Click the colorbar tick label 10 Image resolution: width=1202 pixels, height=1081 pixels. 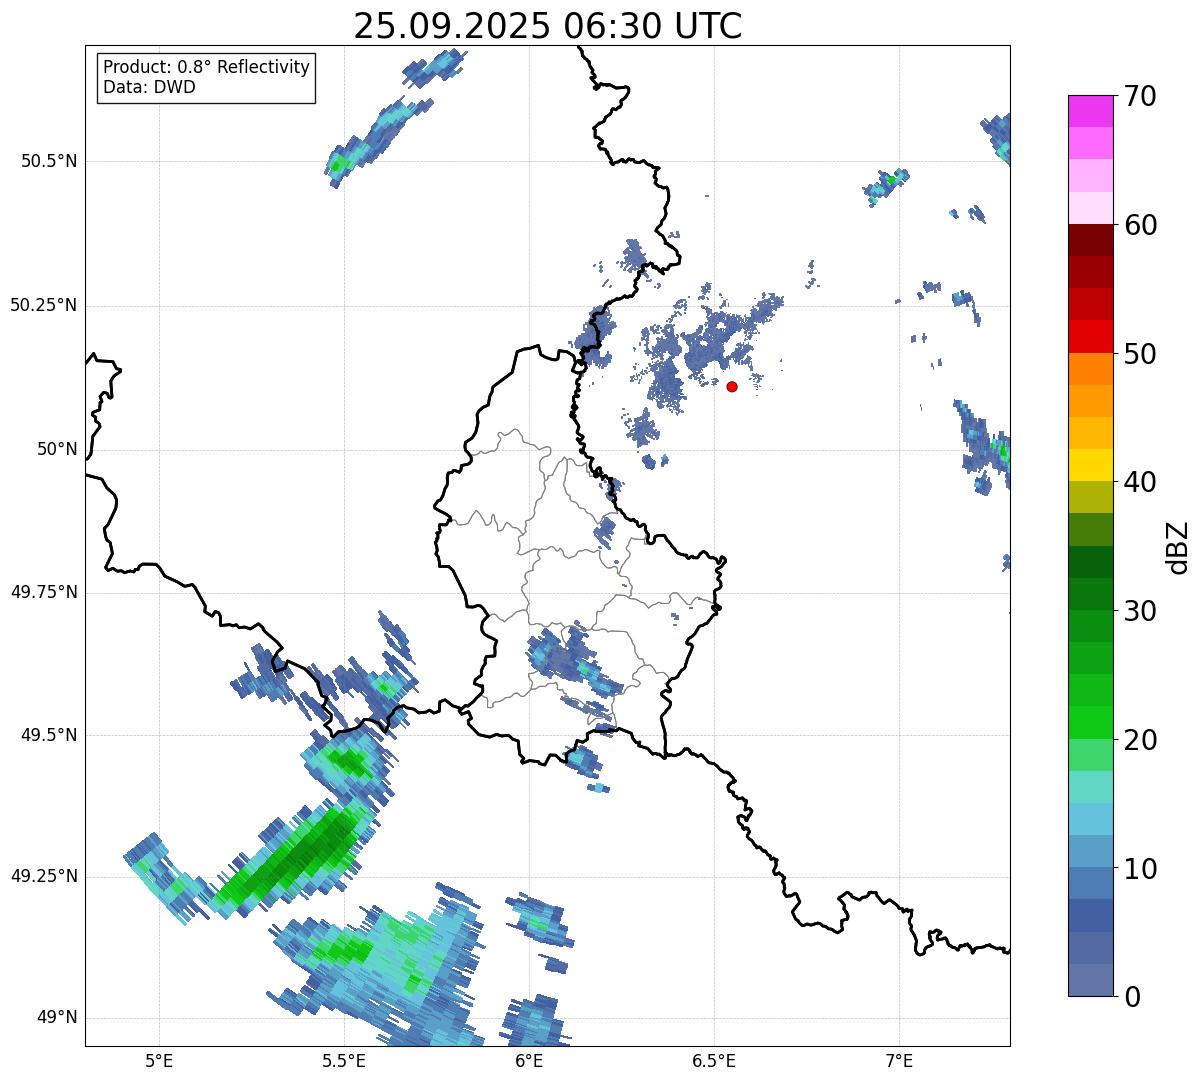(1141, 868)
